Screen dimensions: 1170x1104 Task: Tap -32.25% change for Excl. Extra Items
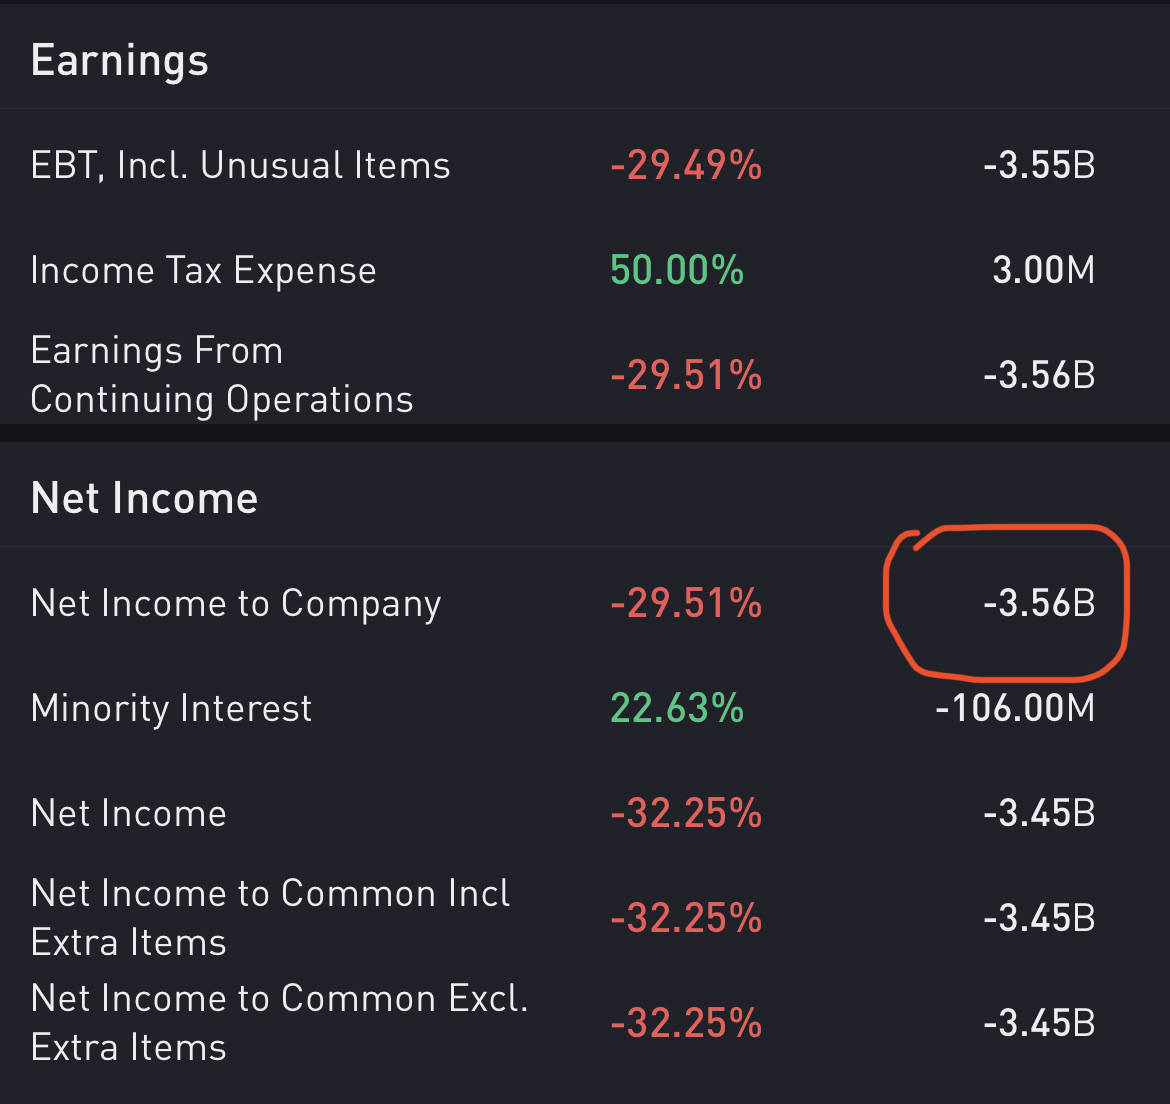click(686, 1023)
